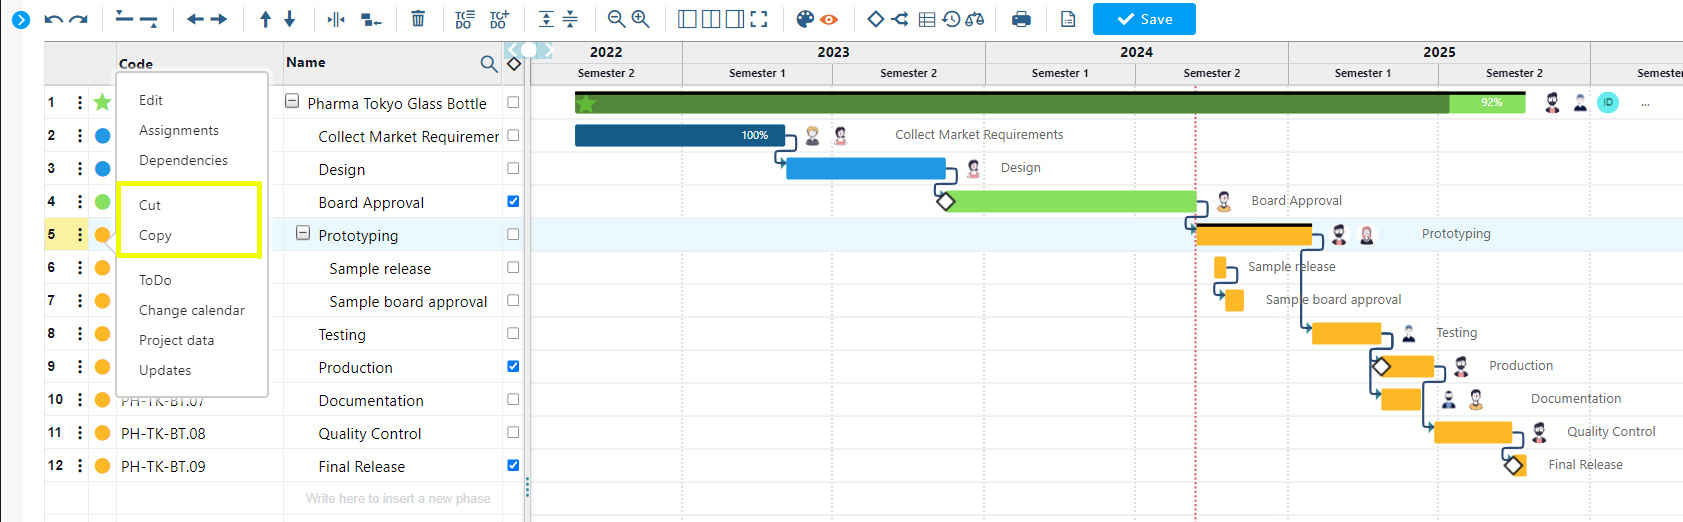Viewport: 1683px width, 522px height.
Task: Open the three-dot menu on row 11
Action: (80, 432)
